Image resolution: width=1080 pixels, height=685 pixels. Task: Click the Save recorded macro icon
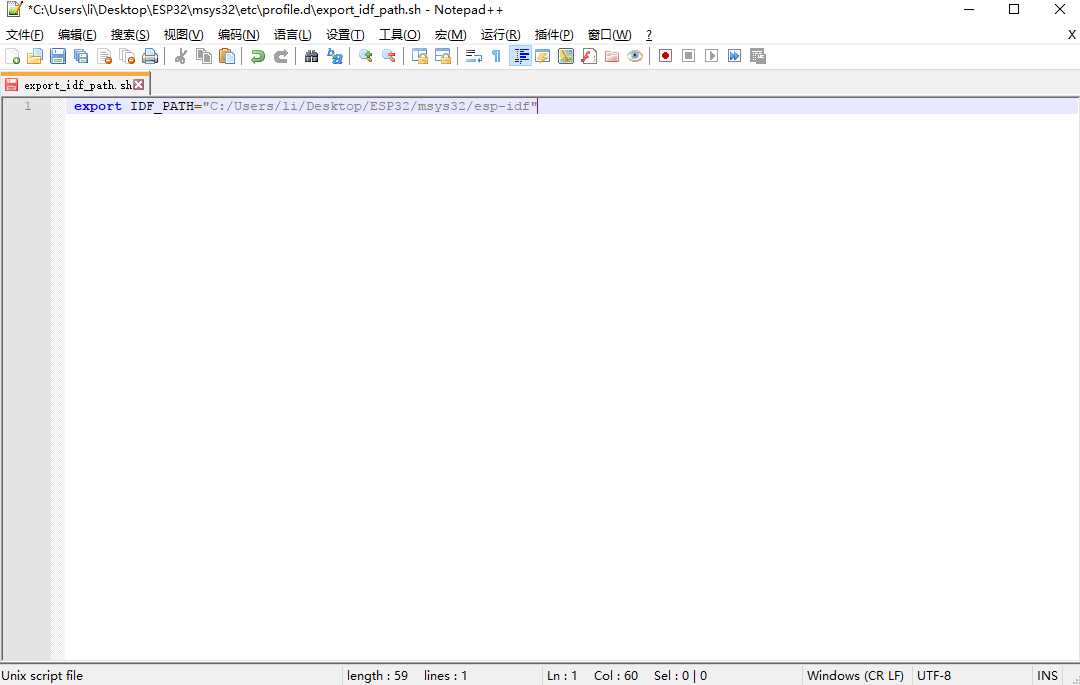(758, 56)
